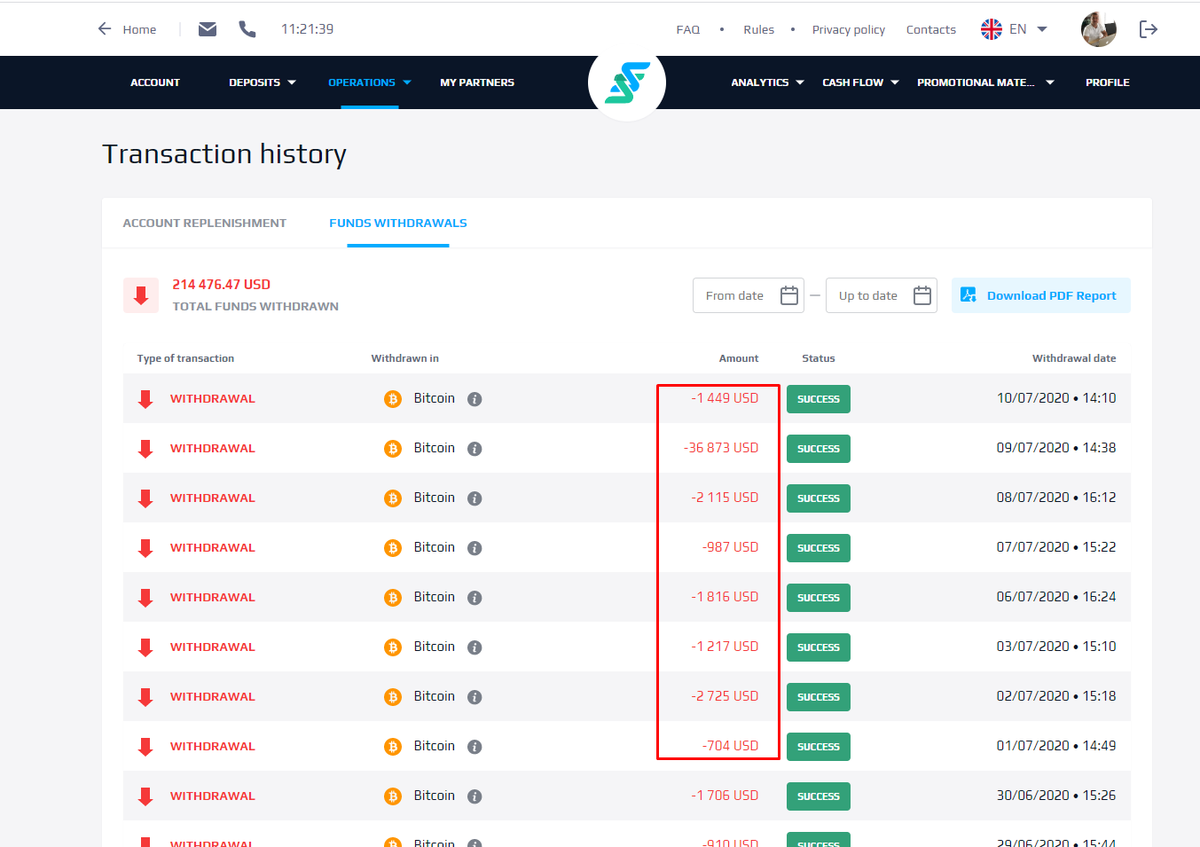Open the user avatar photo
This screenshot has width=1200, height=847.
1099,29
